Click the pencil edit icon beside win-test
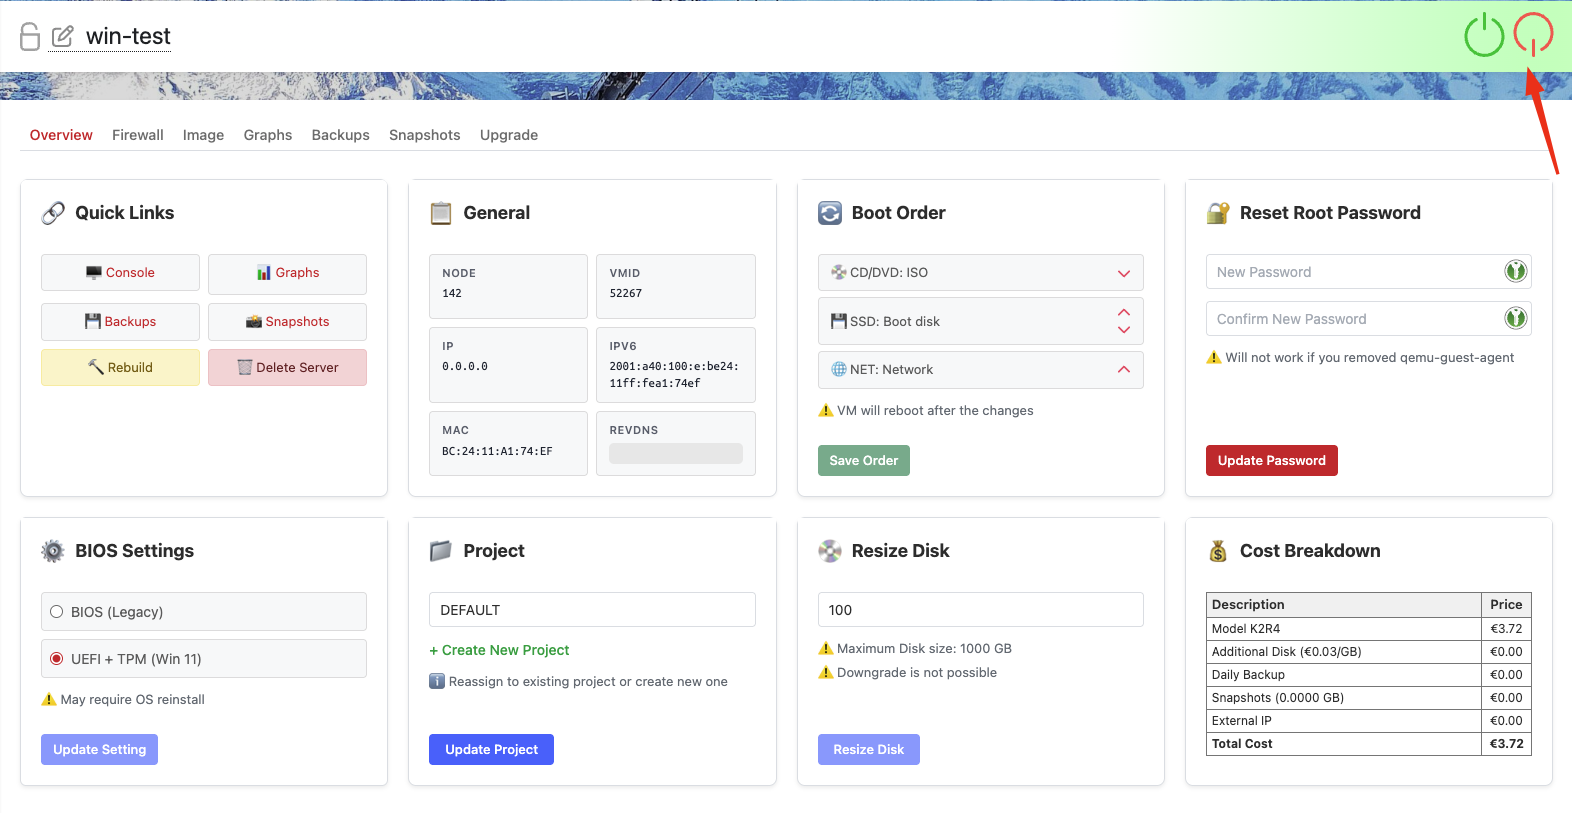Viewport: 1572px width, 813px height. click(x=63, y=37)
